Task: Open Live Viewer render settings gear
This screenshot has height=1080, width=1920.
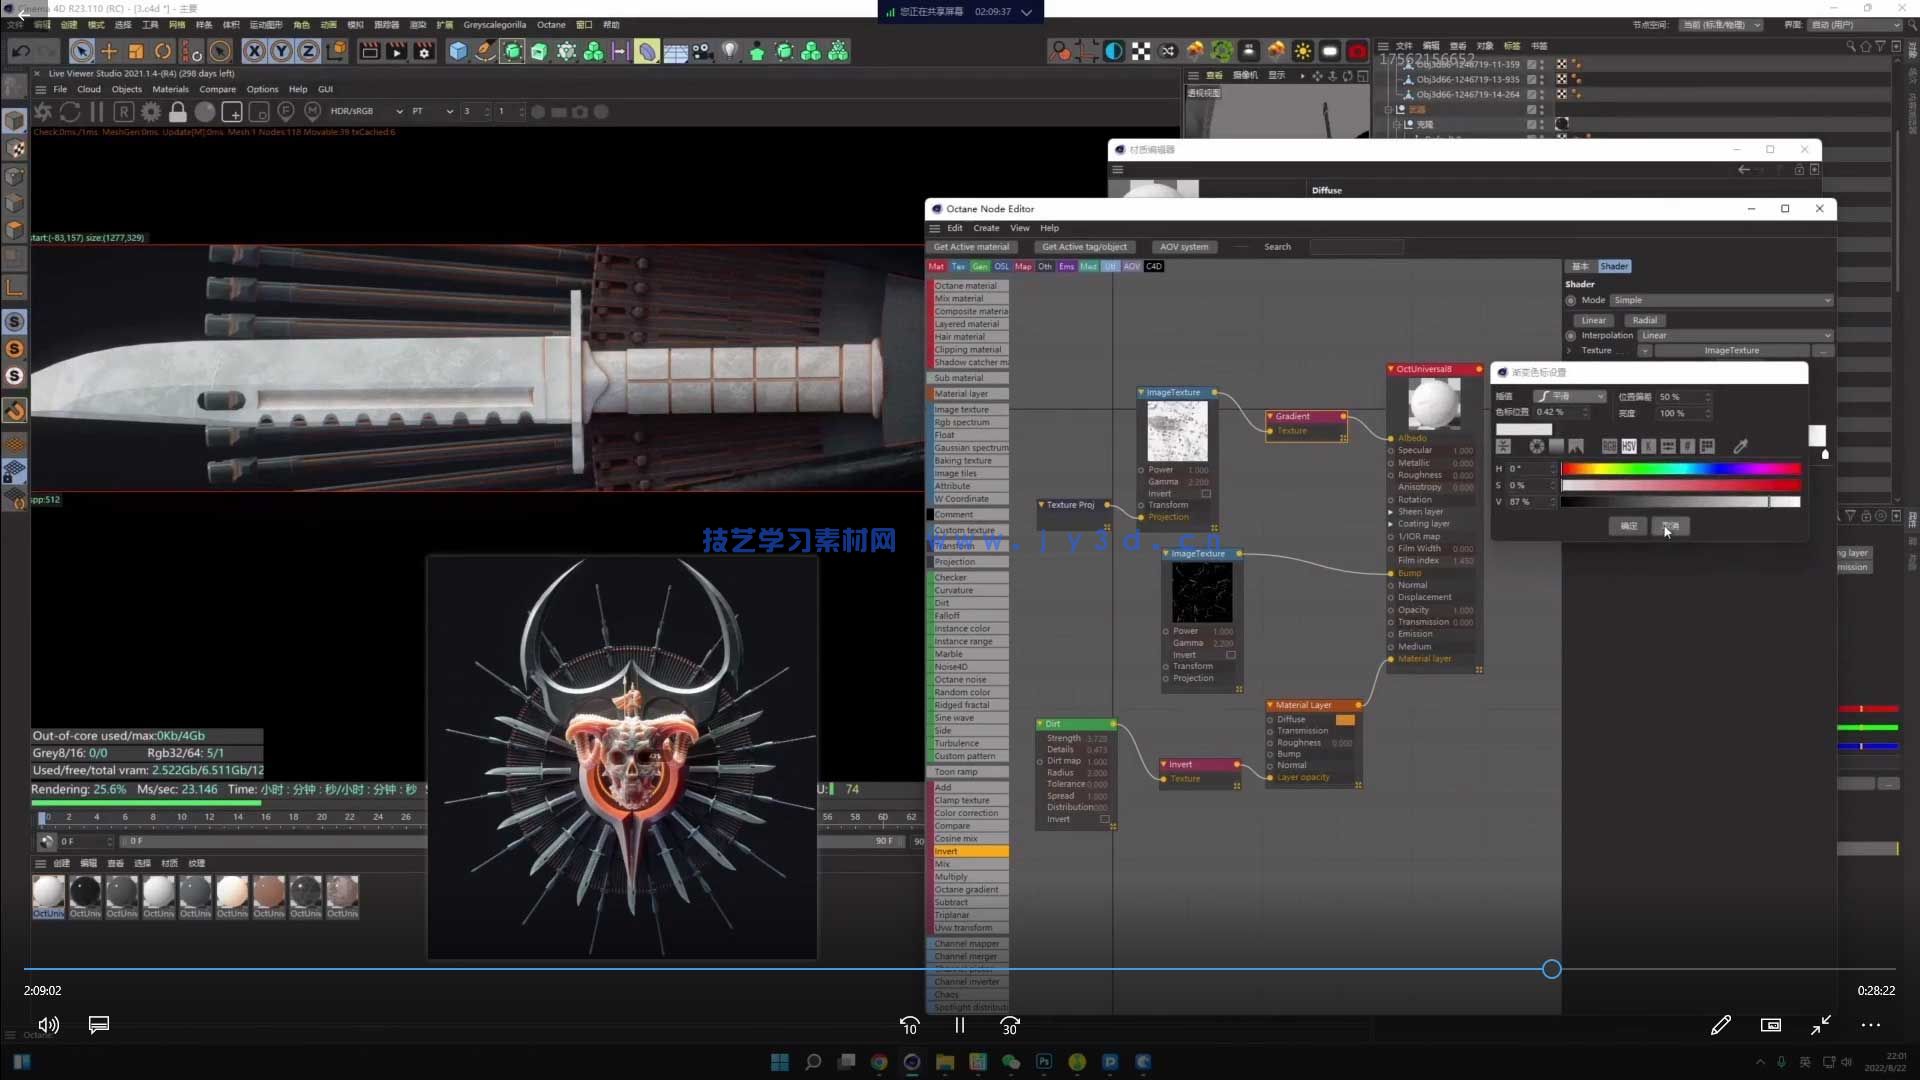Action: click(x=151, y=112)
